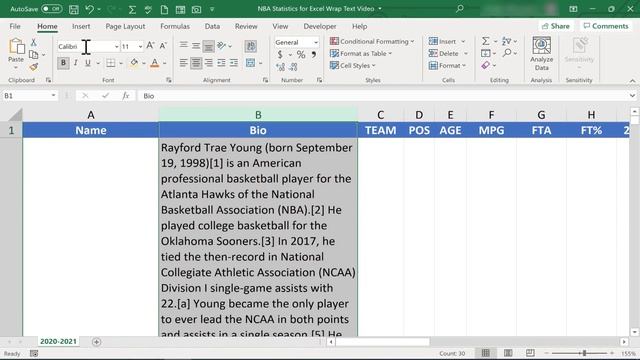Click the New blank file icon in the title bar
640x360 pixels.
tap(164, 9)
